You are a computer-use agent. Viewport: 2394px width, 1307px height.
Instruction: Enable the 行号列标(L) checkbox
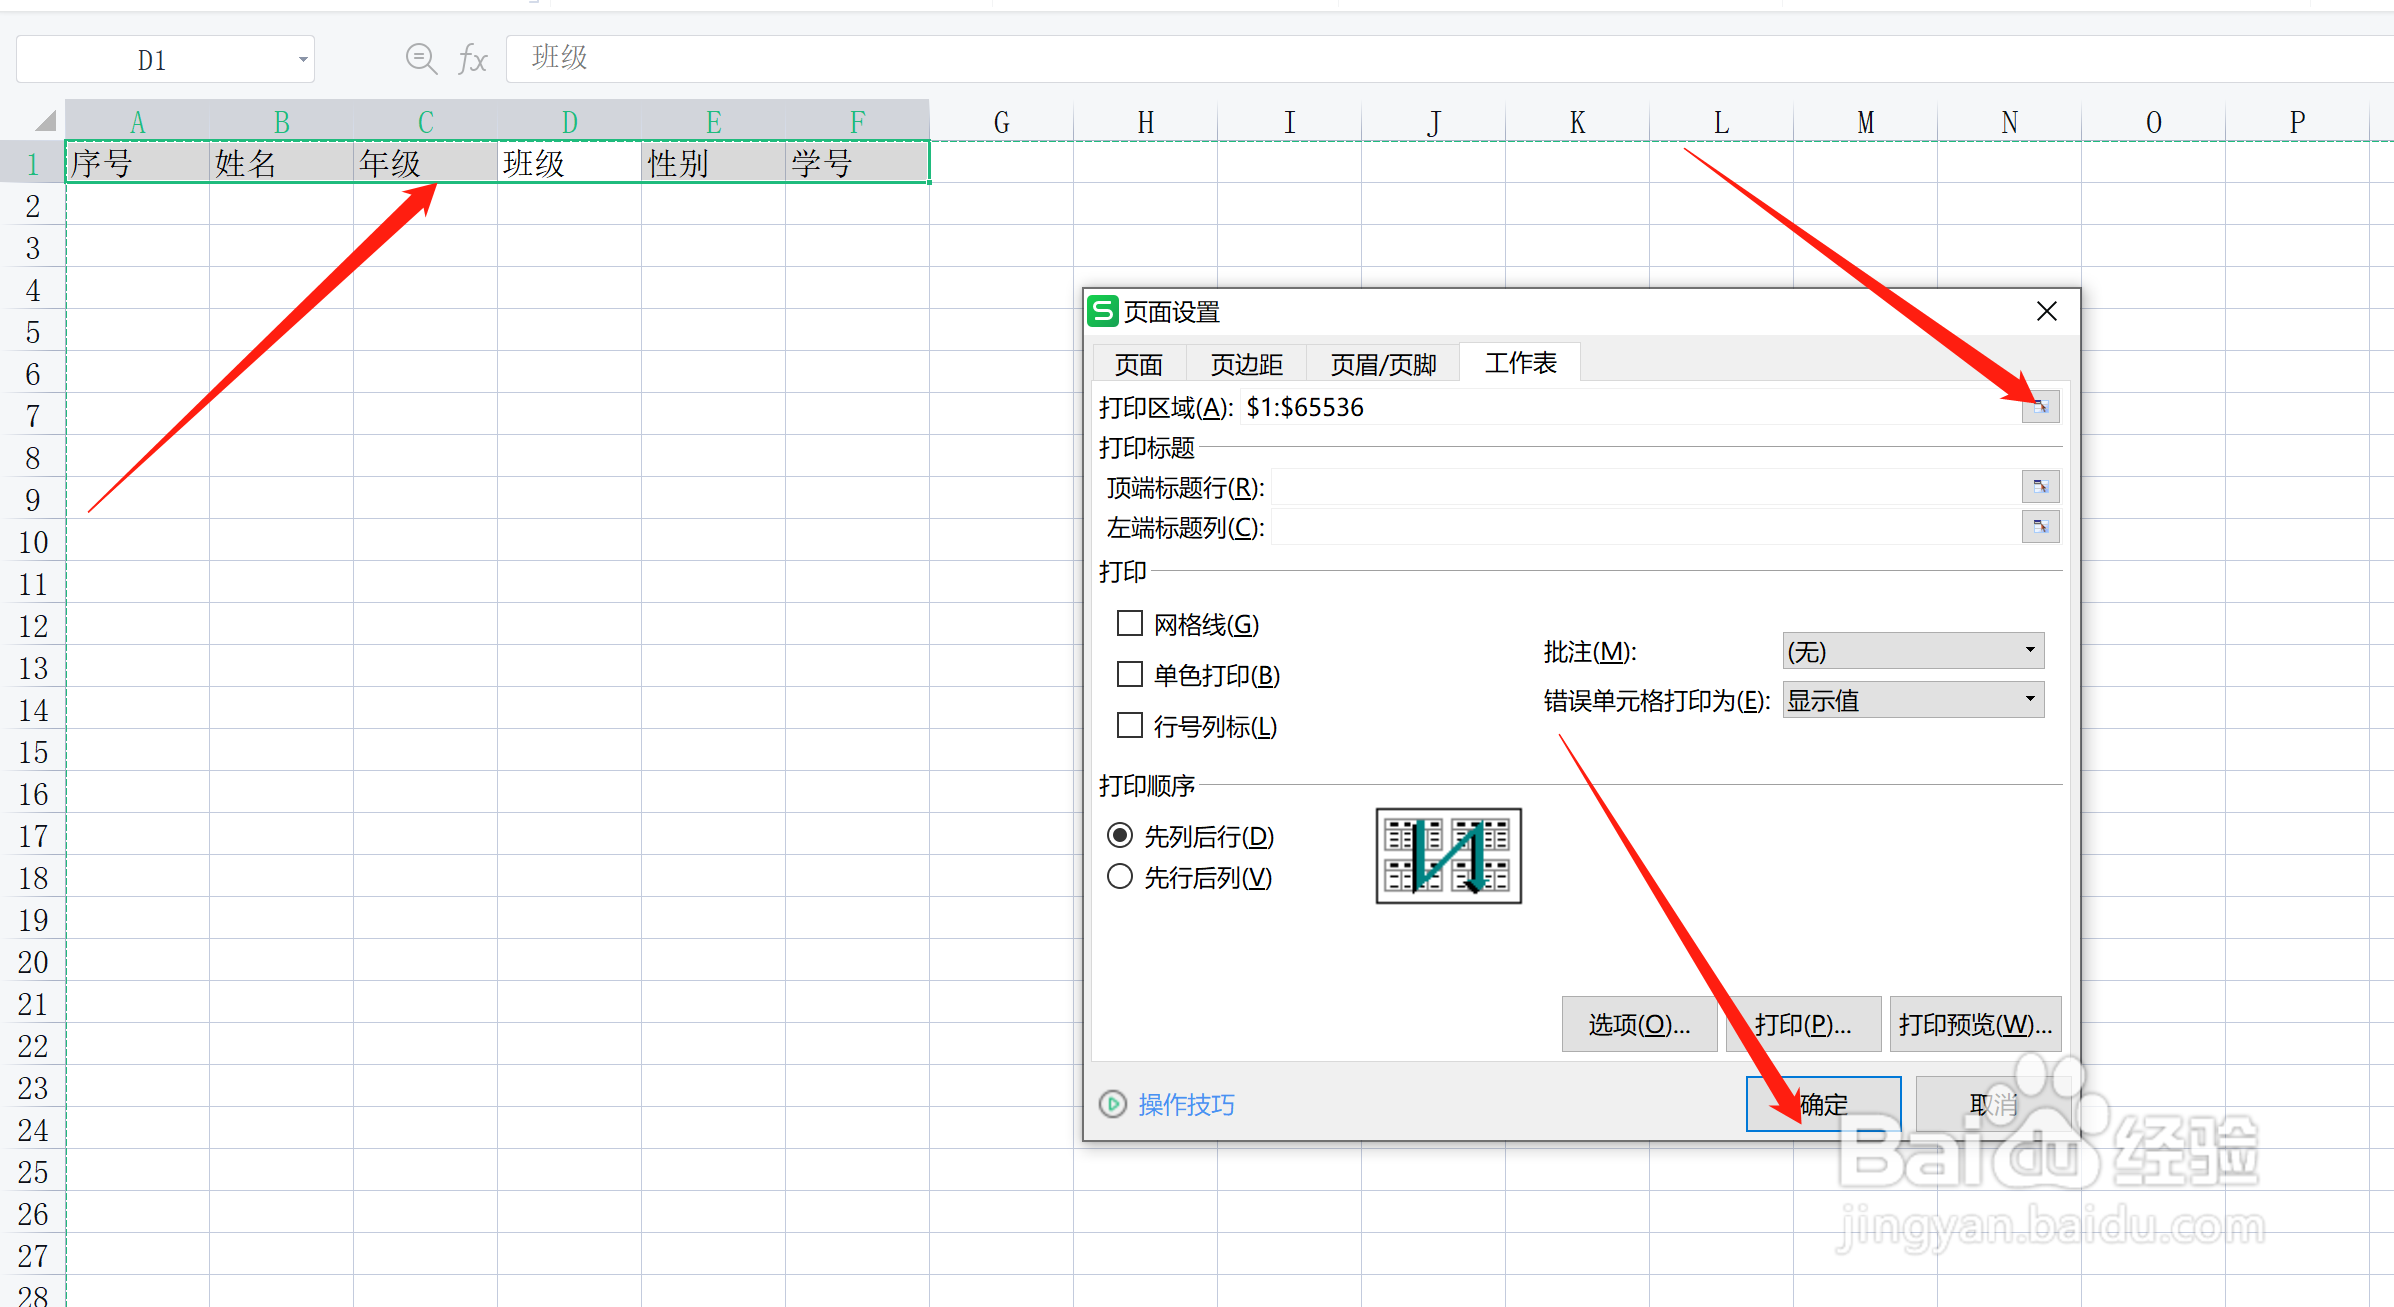[1129, 725]
